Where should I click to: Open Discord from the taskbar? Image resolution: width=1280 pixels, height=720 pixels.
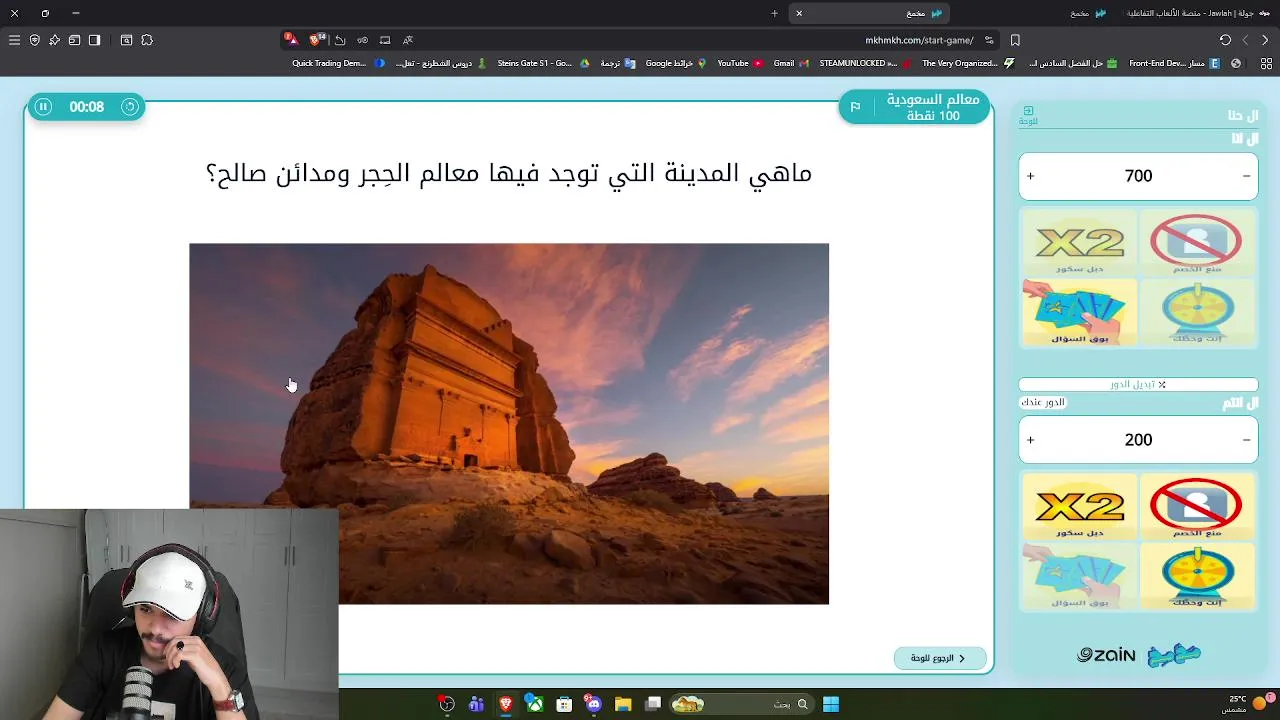pos(594,704)
